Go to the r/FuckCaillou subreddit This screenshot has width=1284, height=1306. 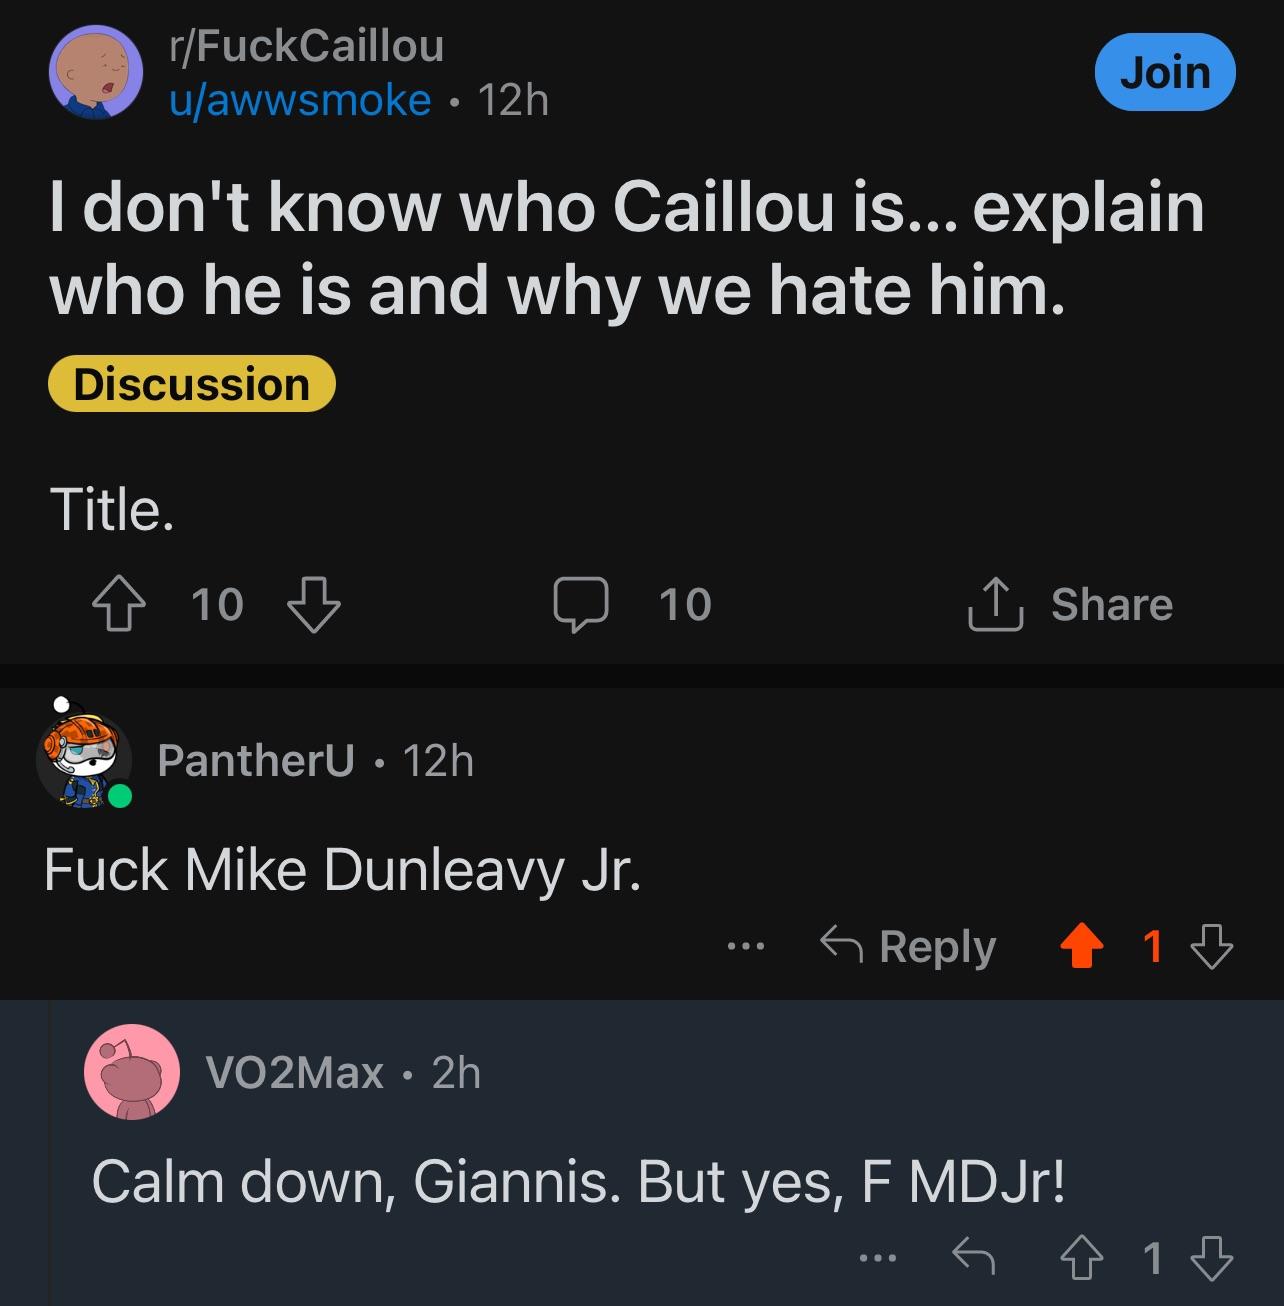(x=306, y=46)
